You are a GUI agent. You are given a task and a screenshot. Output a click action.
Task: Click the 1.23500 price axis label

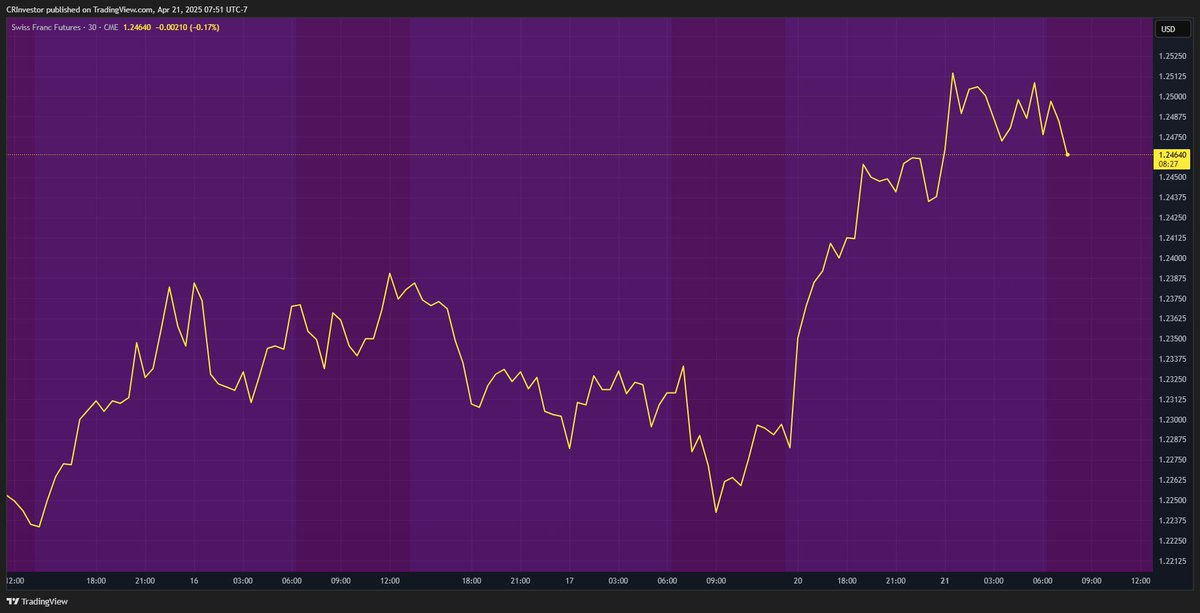point(1172,339)
